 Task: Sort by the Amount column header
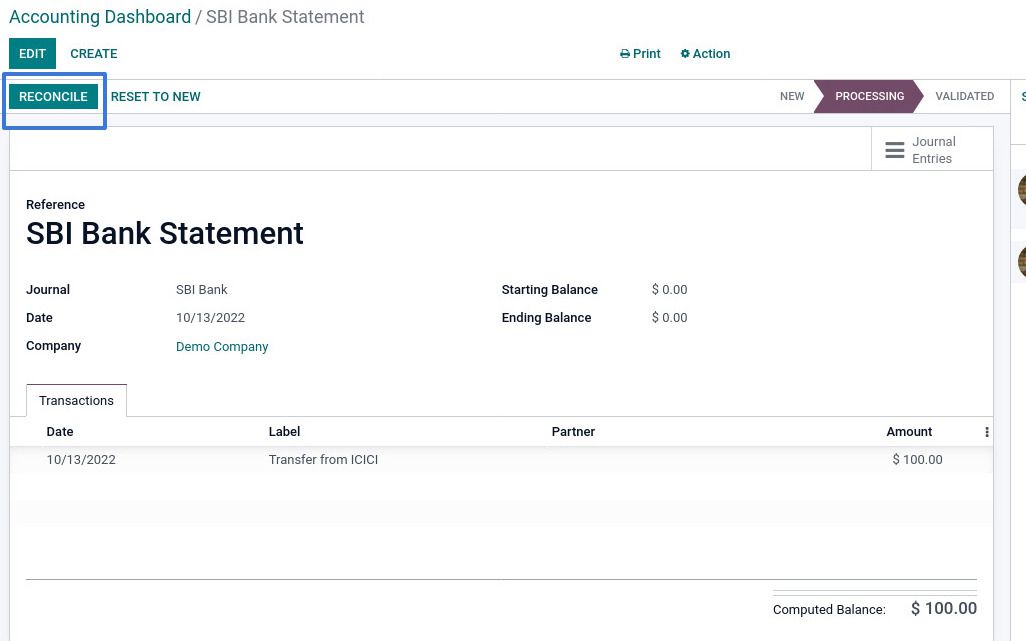(909, 432)
